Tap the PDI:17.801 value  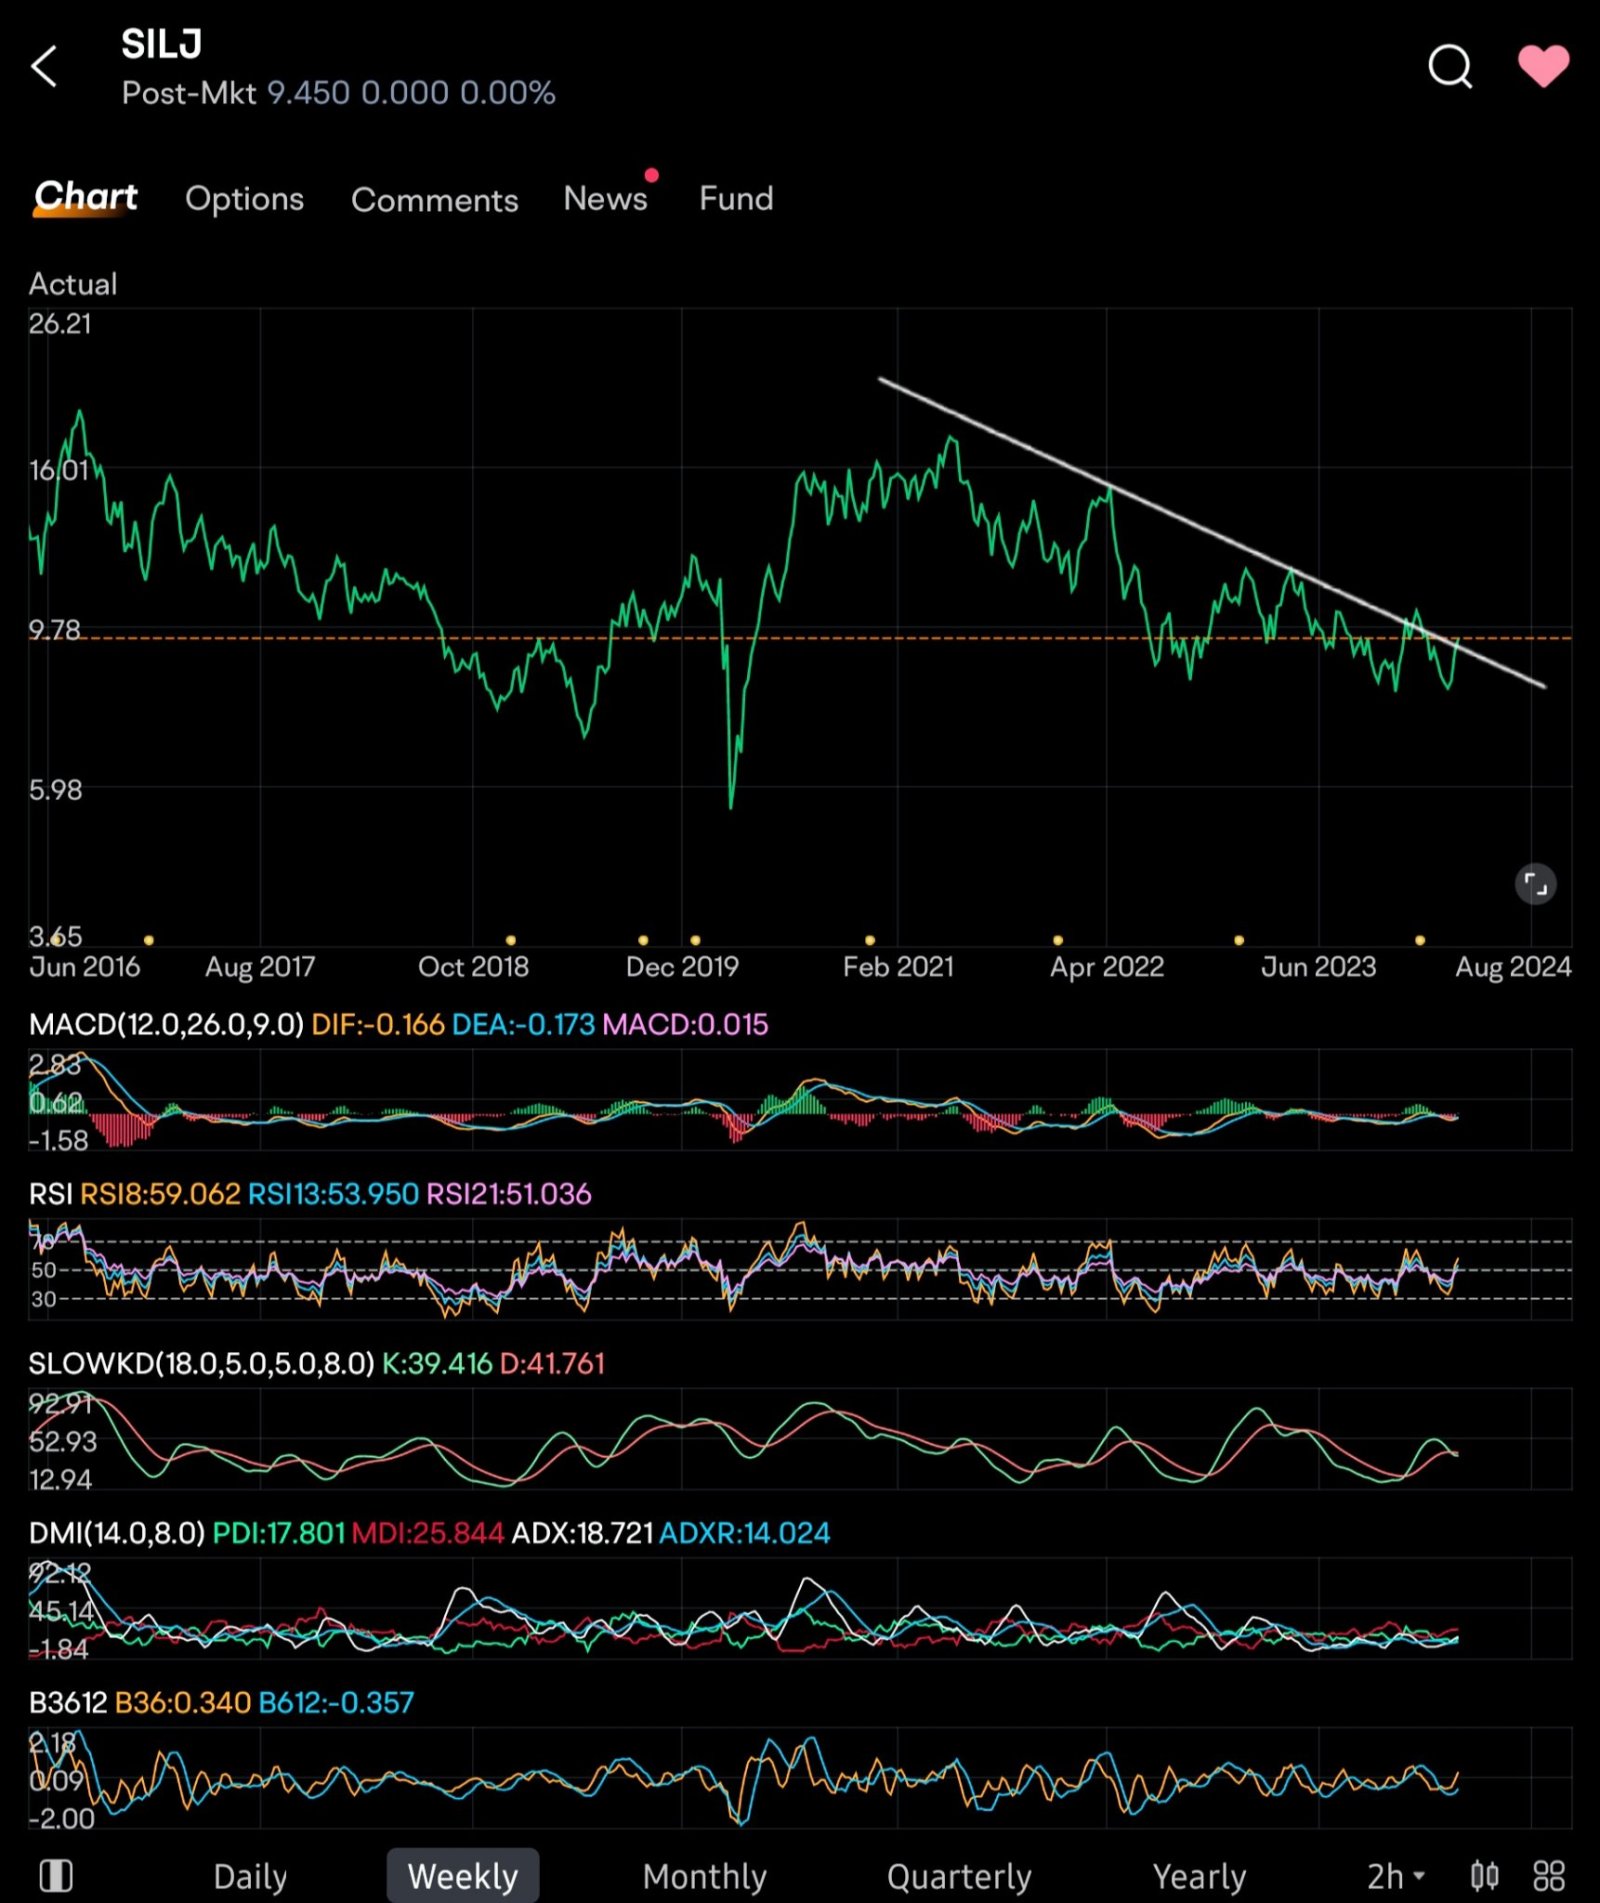279,1533
